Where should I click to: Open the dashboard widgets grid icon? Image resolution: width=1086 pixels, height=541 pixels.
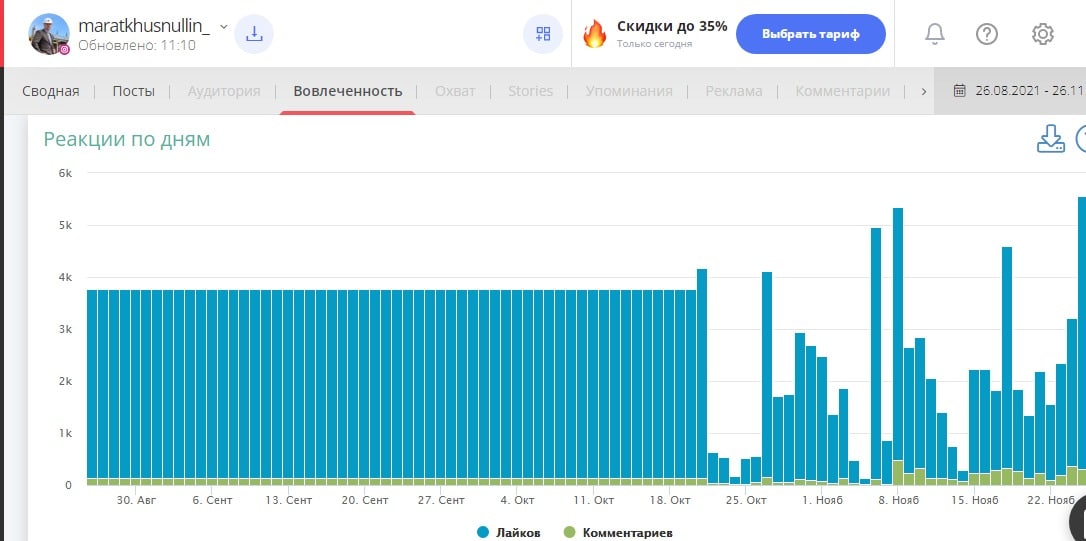click(543, 34)
